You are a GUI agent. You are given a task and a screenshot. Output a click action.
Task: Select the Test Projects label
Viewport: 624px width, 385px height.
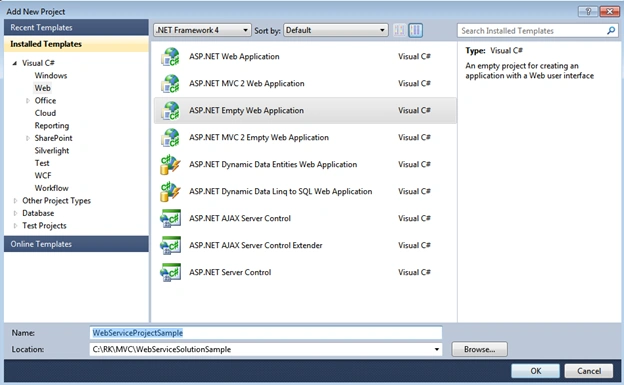click(44, 226)
